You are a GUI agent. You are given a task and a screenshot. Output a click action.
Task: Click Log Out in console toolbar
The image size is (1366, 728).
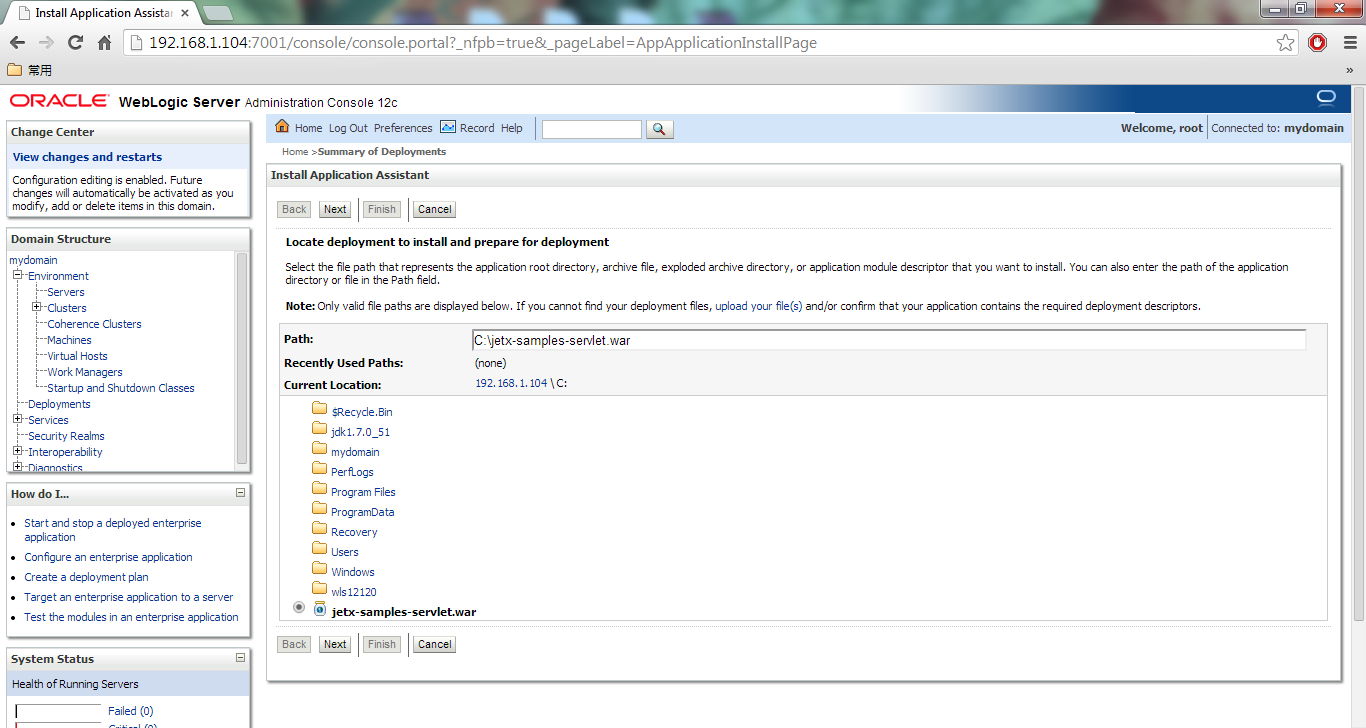(348, 128)
